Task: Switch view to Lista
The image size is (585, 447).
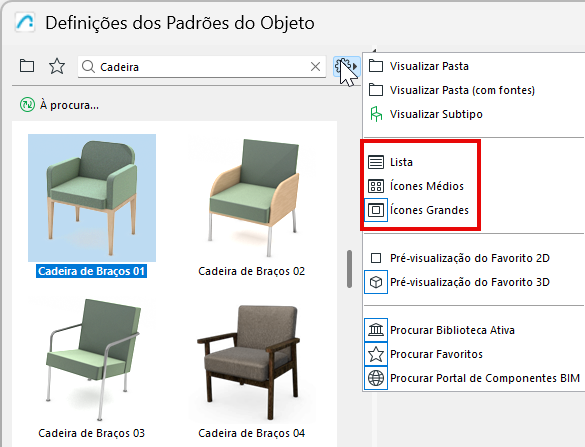Action: coord(401,162)
